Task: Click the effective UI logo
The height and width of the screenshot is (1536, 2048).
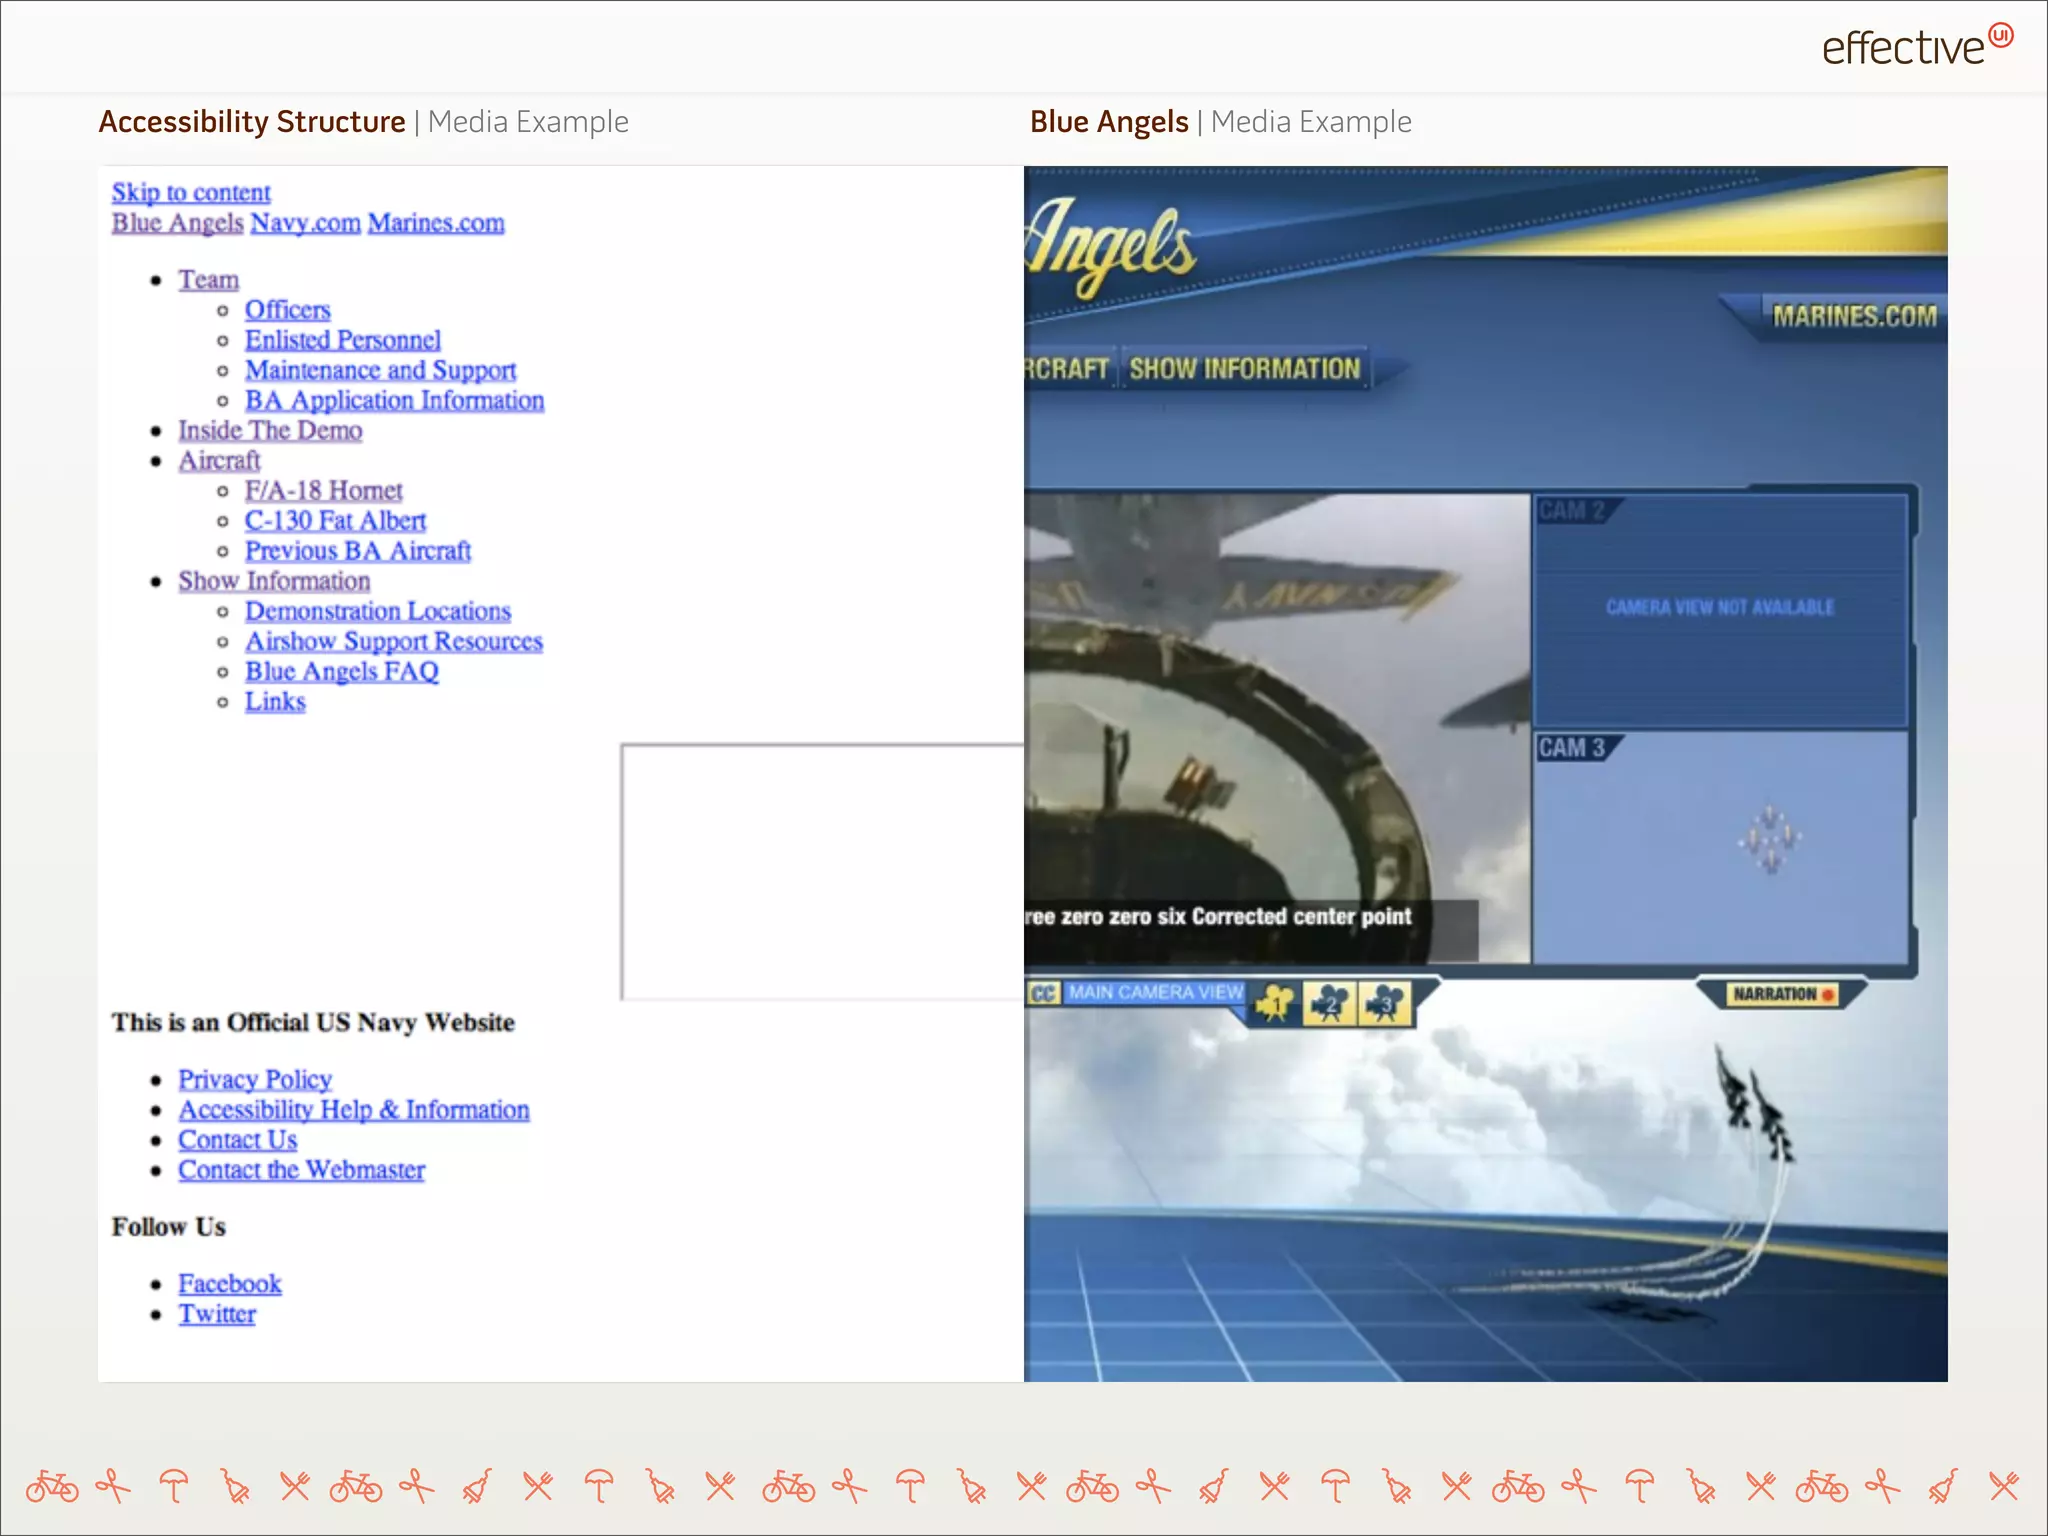Action: coord(1917,46)
